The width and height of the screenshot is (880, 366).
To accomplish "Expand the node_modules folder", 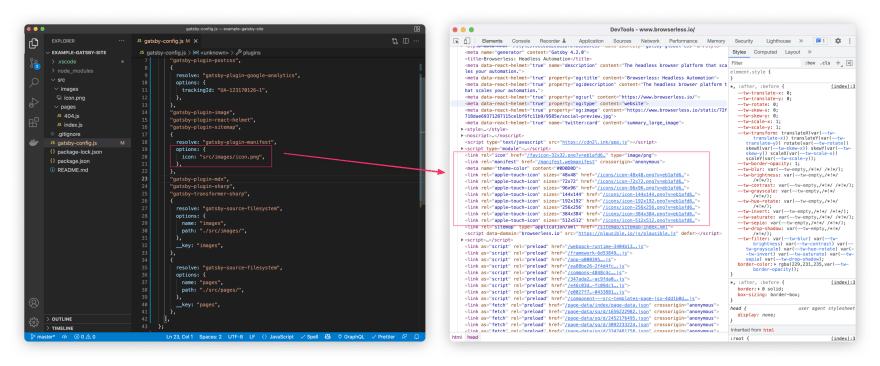I will [70, 71].
